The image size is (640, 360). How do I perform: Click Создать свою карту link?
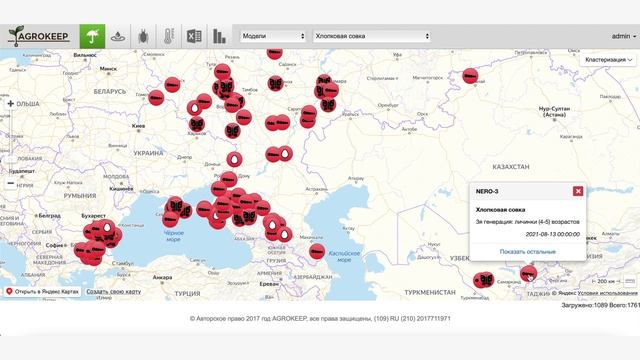pyautogui.click(x=113, y=291)
